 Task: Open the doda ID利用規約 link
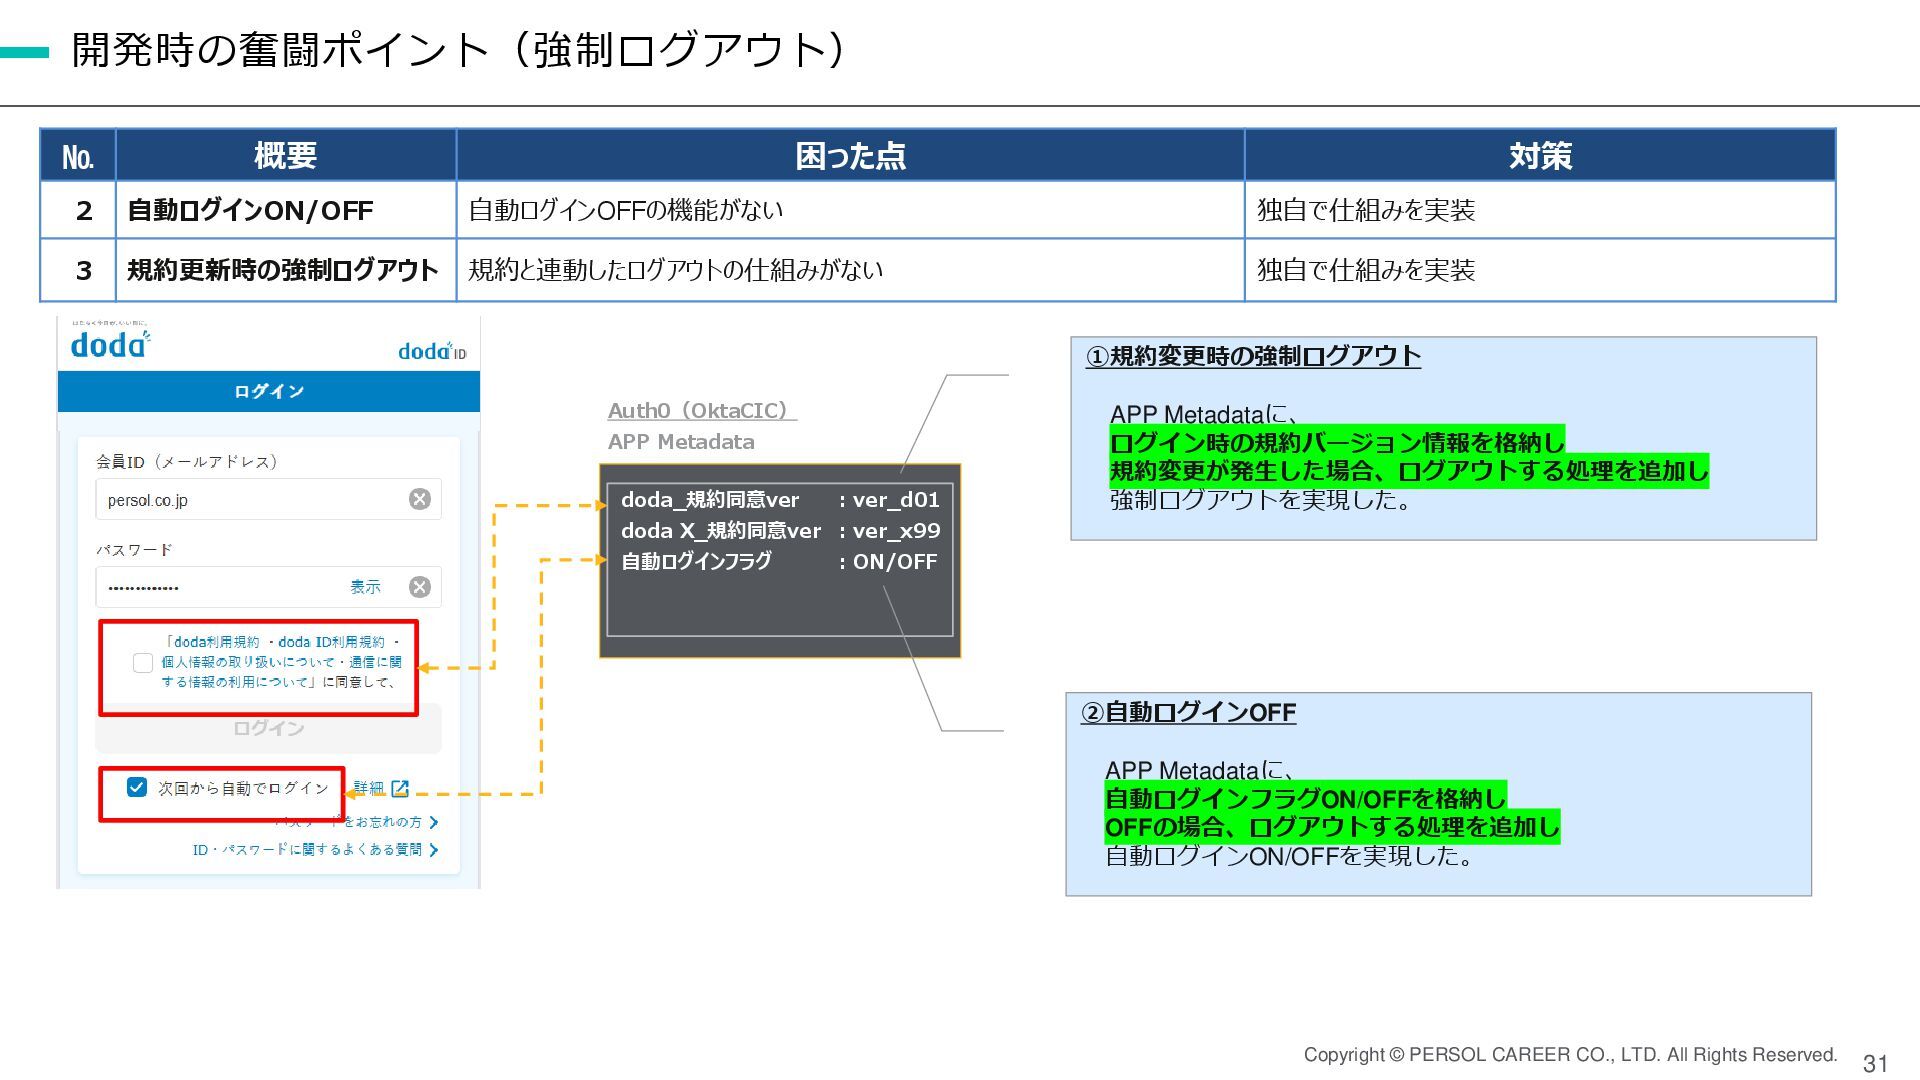pyautogui.click(x=331, y=642)
